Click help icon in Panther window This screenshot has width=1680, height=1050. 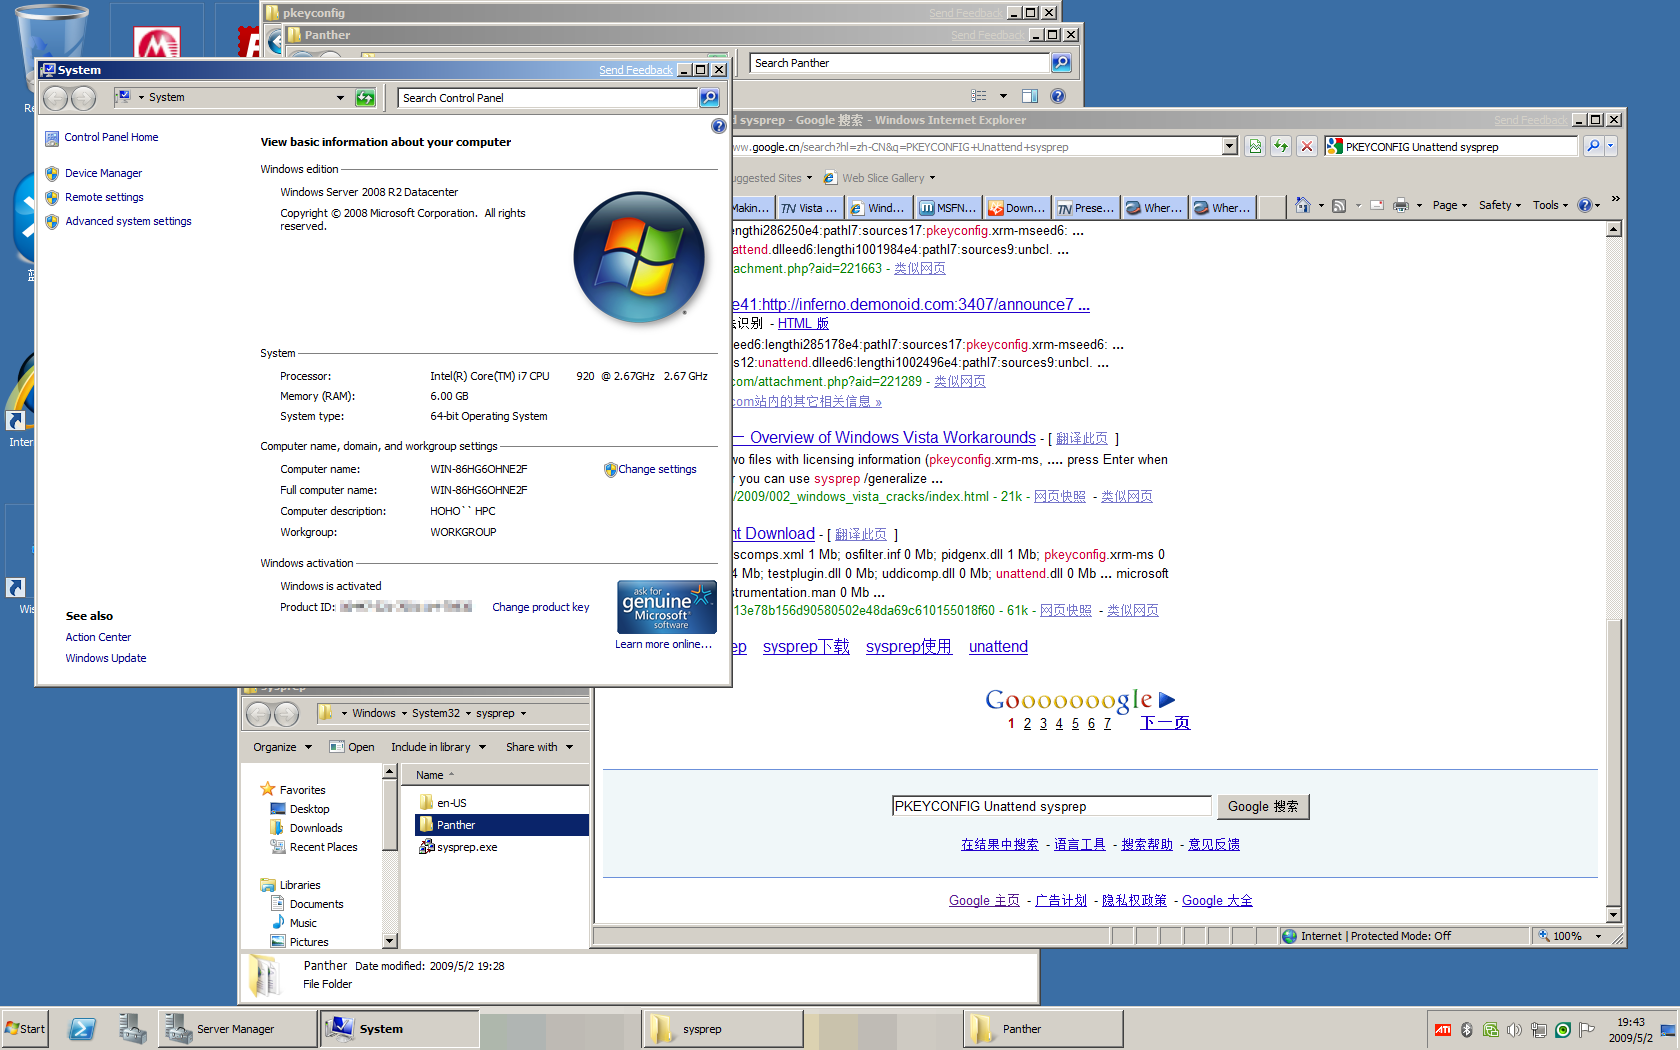1058,96
